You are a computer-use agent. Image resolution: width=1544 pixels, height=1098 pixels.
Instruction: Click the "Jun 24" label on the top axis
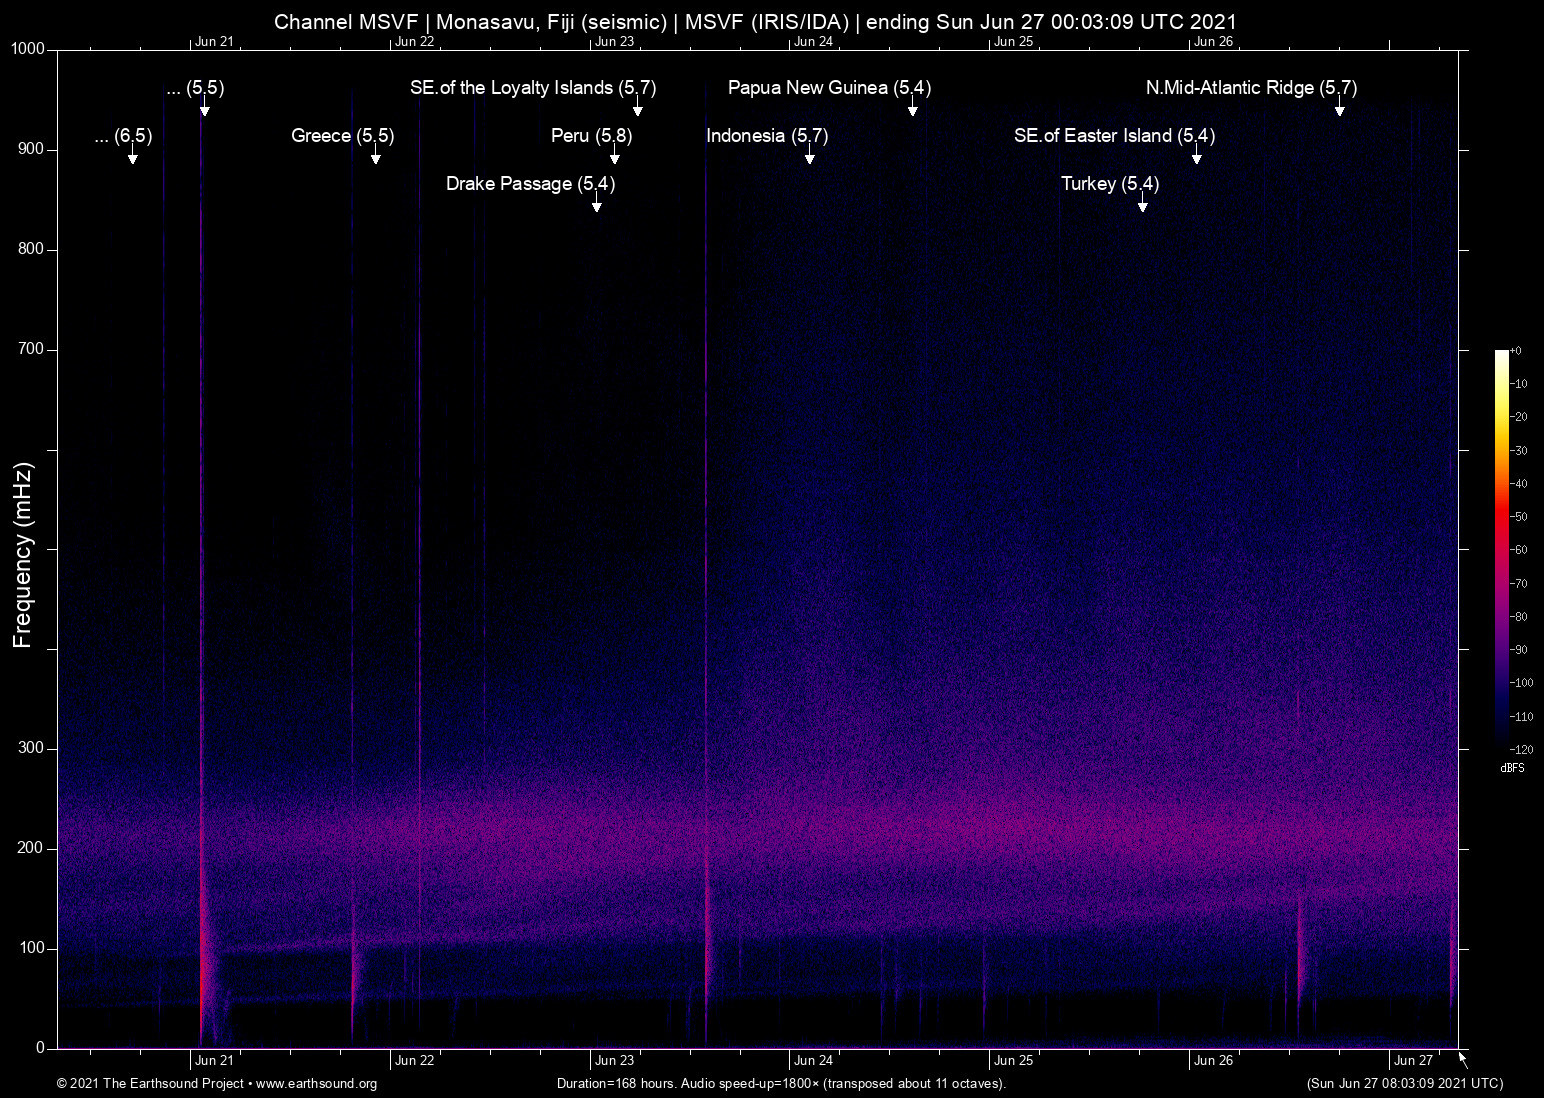click(813, 42)
